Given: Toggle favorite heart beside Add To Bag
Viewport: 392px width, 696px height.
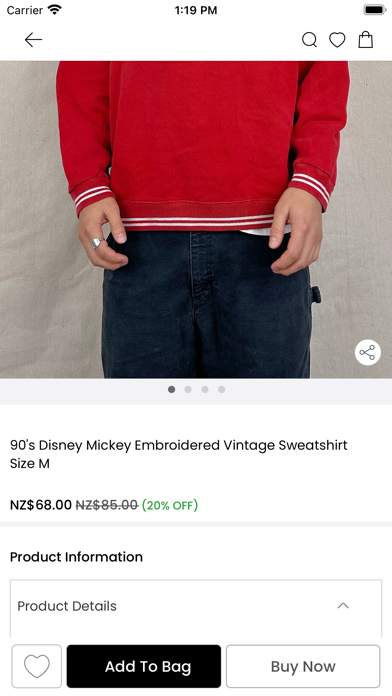Looking at the screenshot, I should pyautogui.click(x=36, y=666).
